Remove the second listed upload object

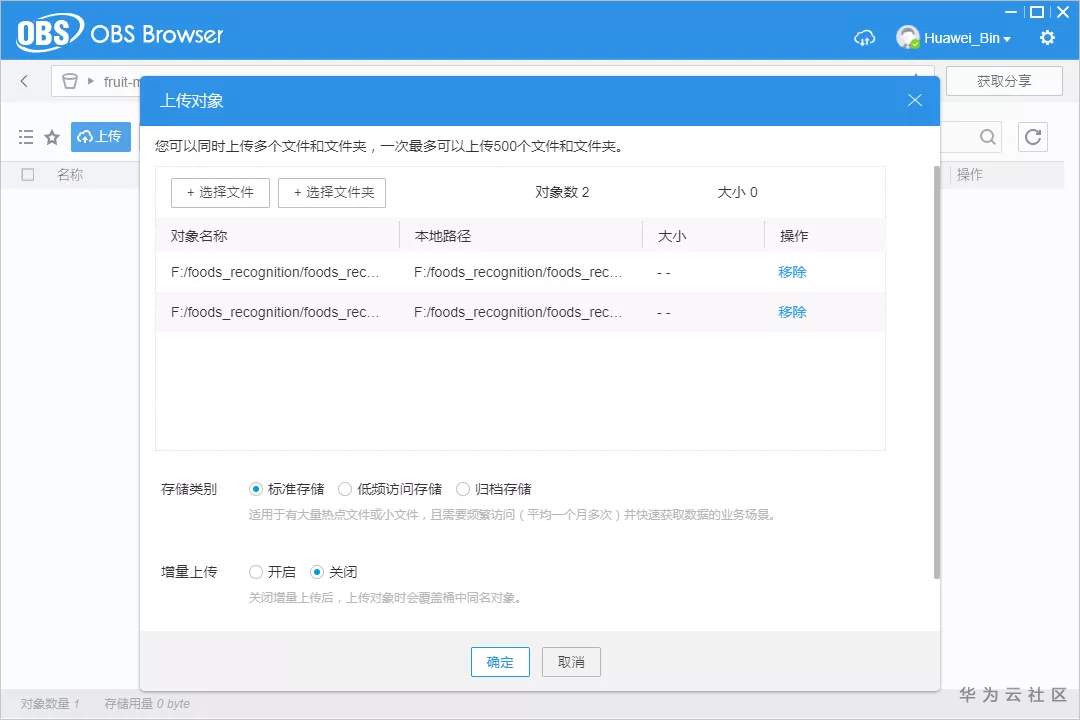[792, 312]
